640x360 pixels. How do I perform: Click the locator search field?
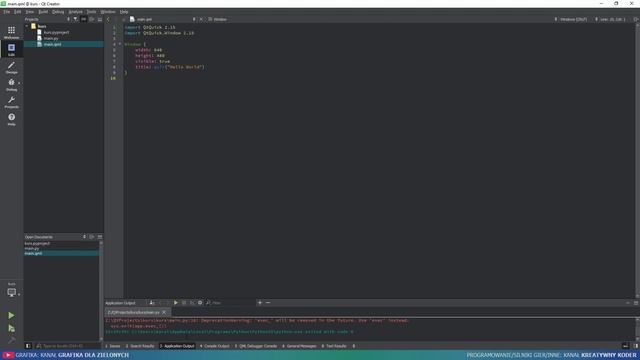pyautogui.click(x=67, y=346)
